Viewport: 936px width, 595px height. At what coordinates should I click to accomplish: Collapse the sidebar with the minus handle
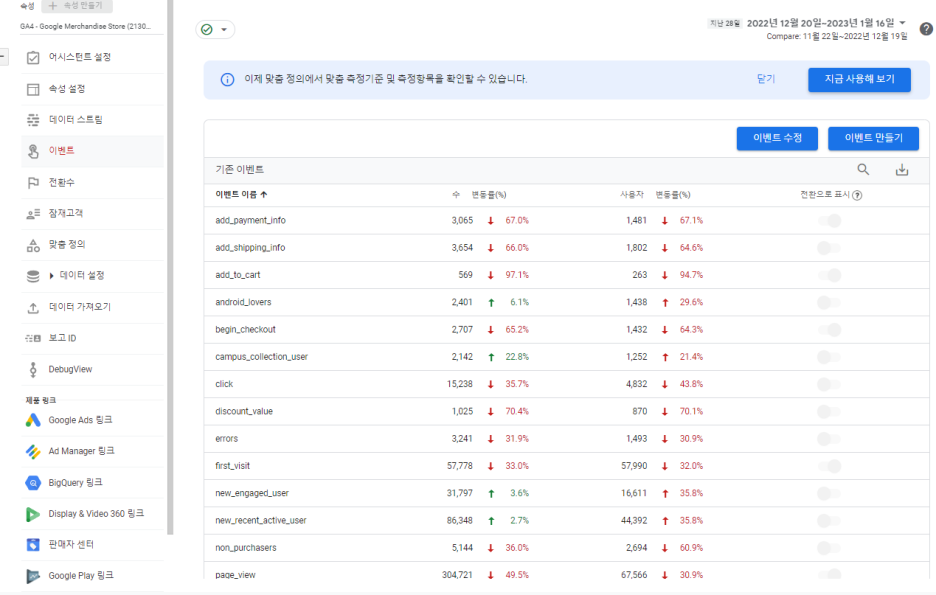point(3,57)
